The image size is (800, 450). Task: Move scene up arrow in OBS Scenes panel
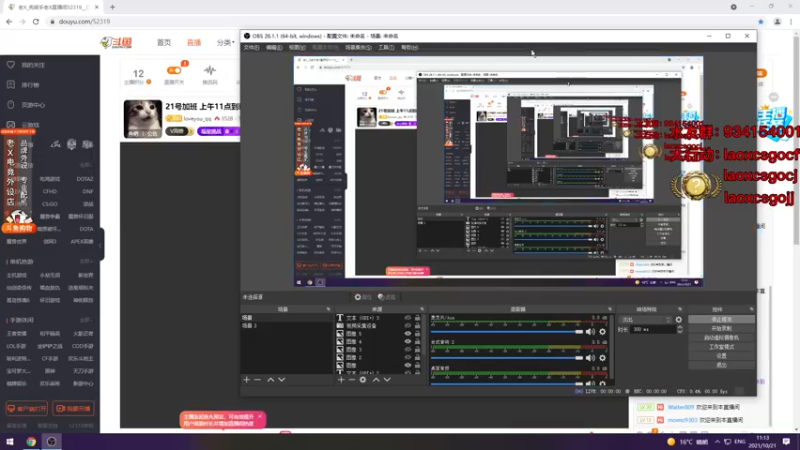pyautogui.click(x=270, y=380)
